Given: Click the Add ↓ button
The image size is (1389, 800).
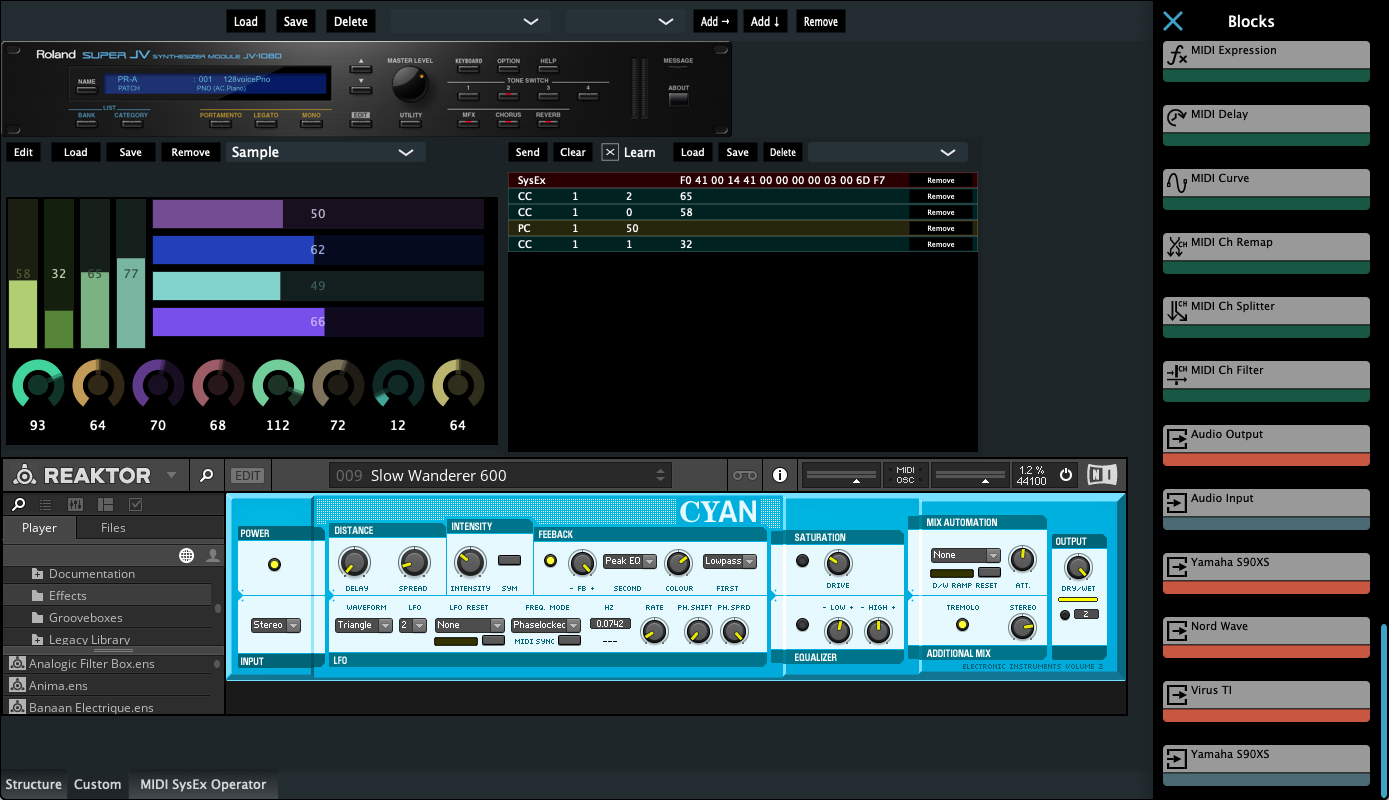Looking at the screenshot, I should coord(766,21).
